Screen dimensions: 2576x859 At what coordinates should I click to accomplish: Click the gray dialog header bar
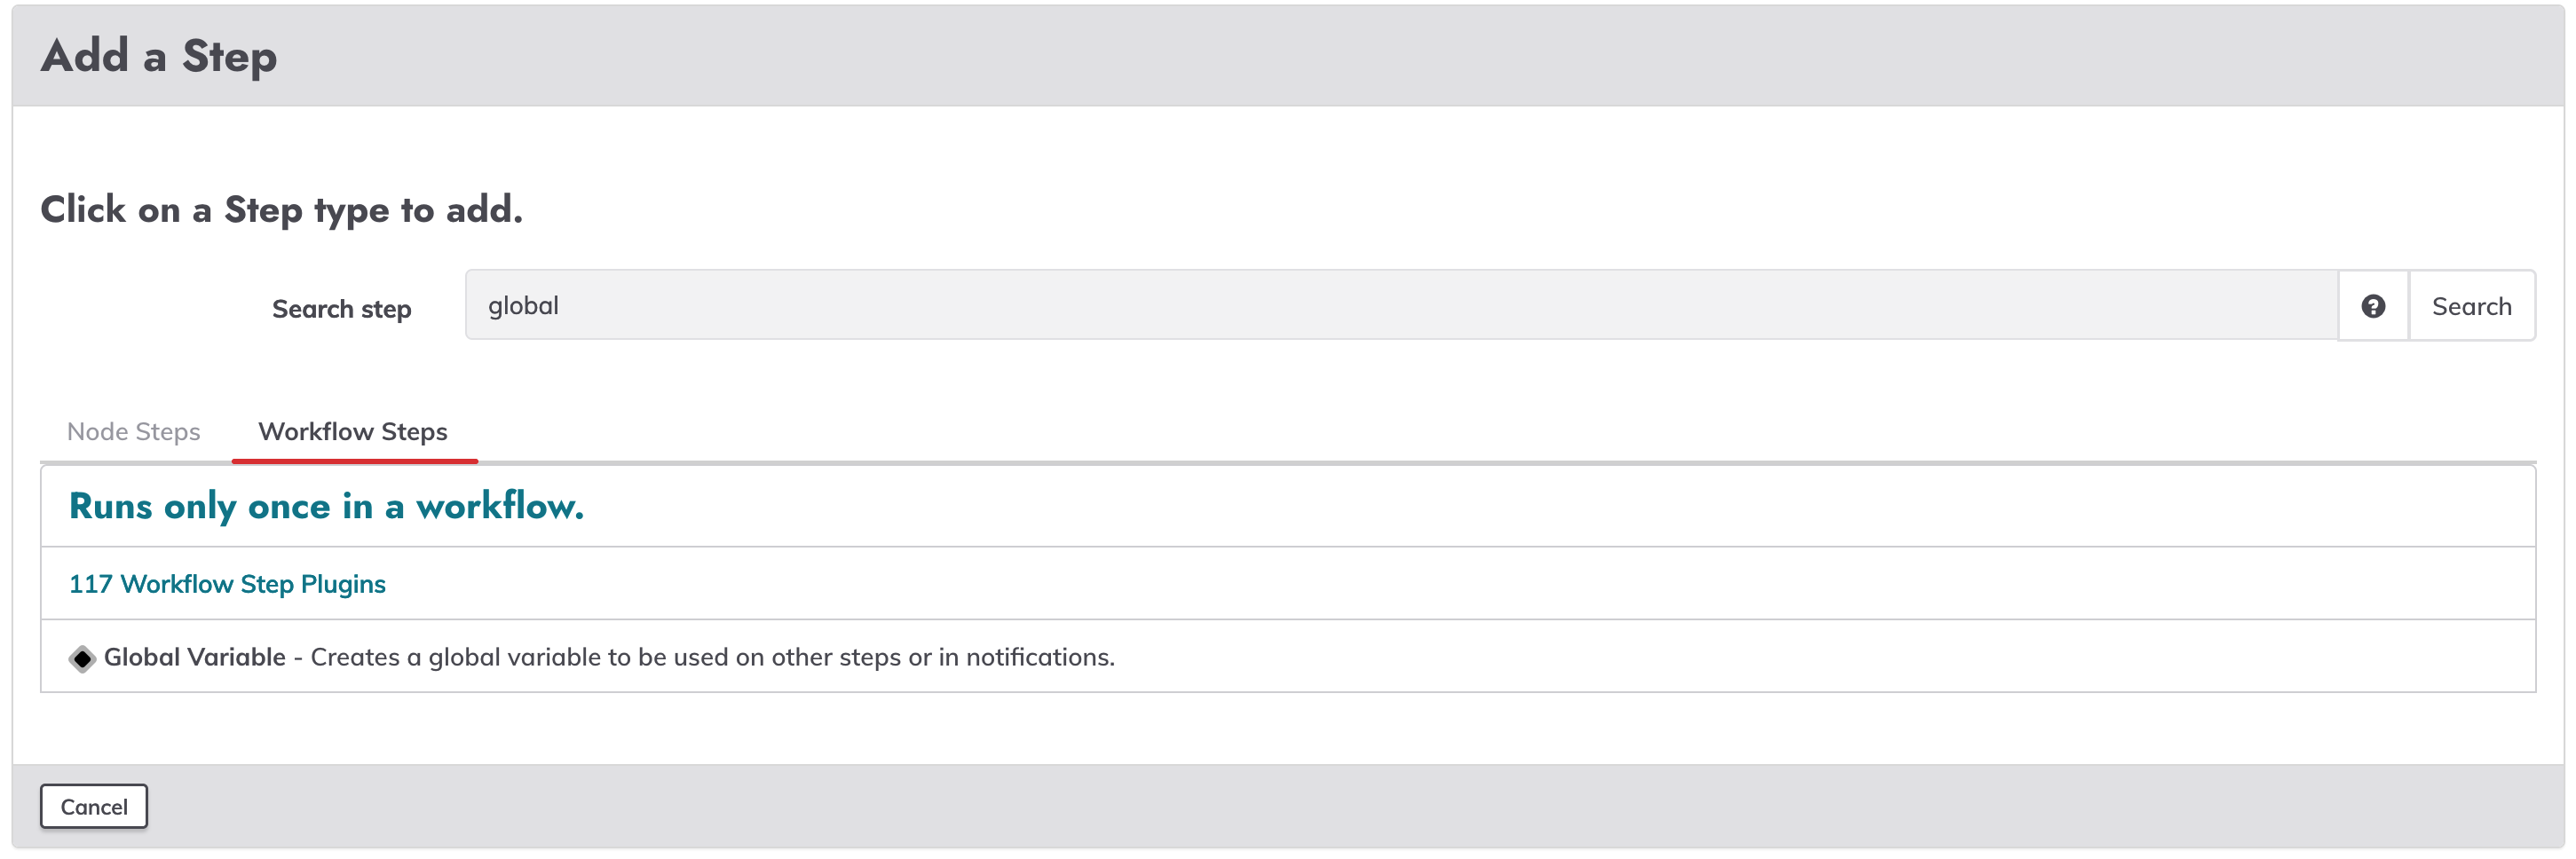[x=1288, y=56]
